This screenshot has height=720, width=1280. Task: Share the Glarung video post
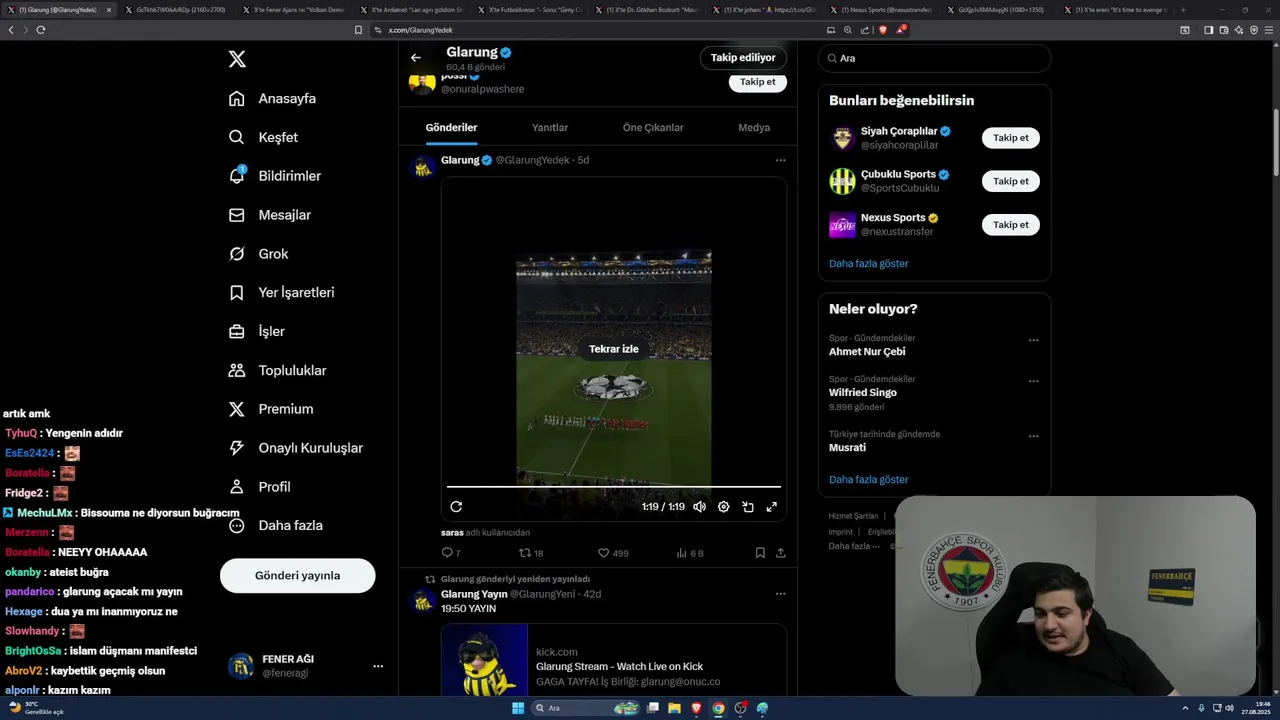click(780, 553)
